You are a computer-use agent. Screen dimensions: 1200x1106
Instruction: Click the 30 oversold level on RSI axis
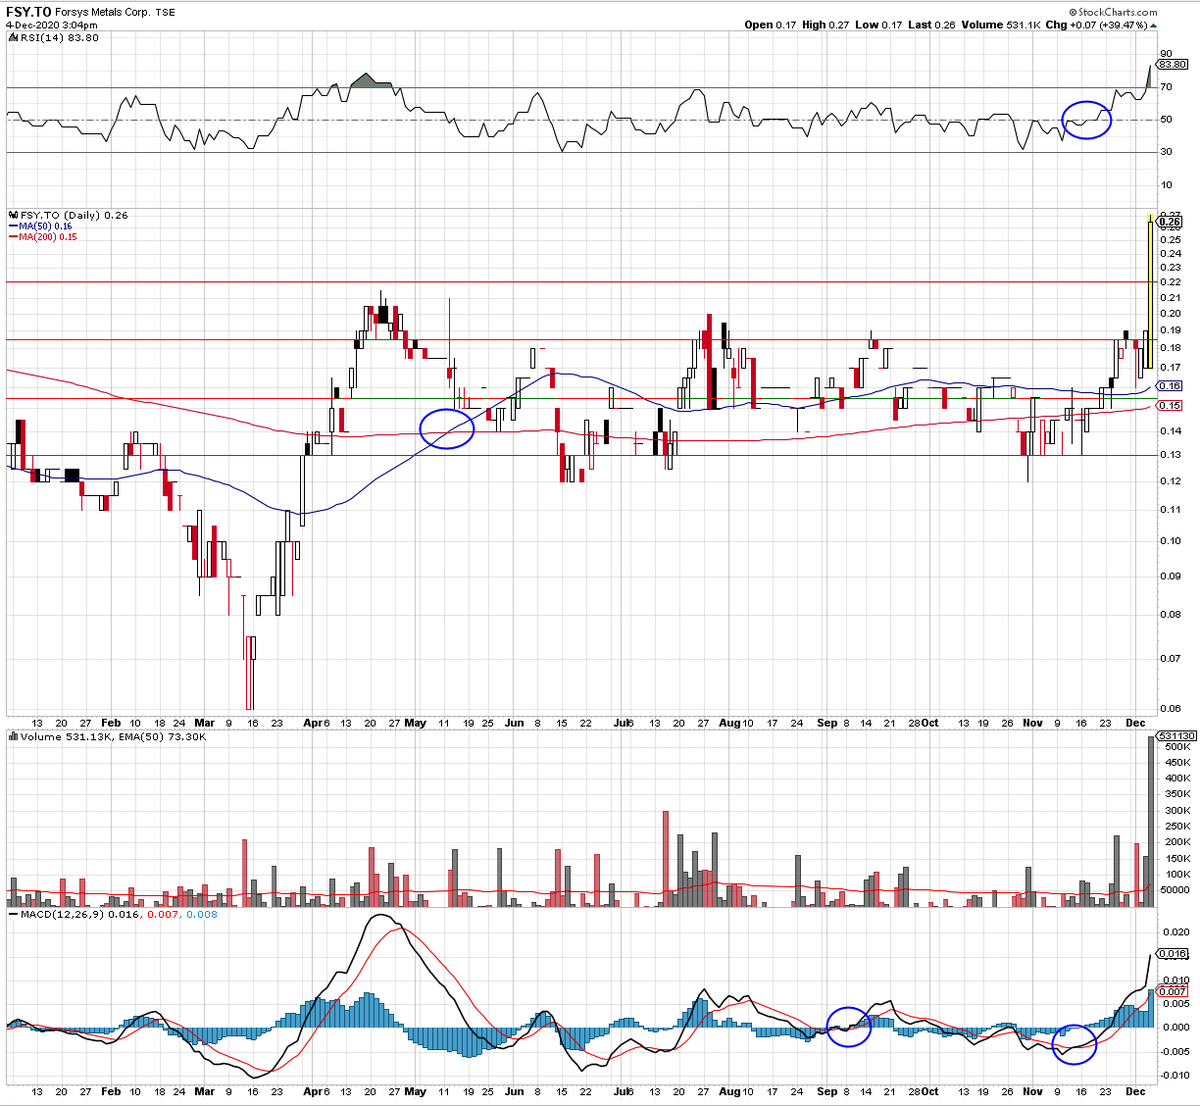pos(1166,152)
